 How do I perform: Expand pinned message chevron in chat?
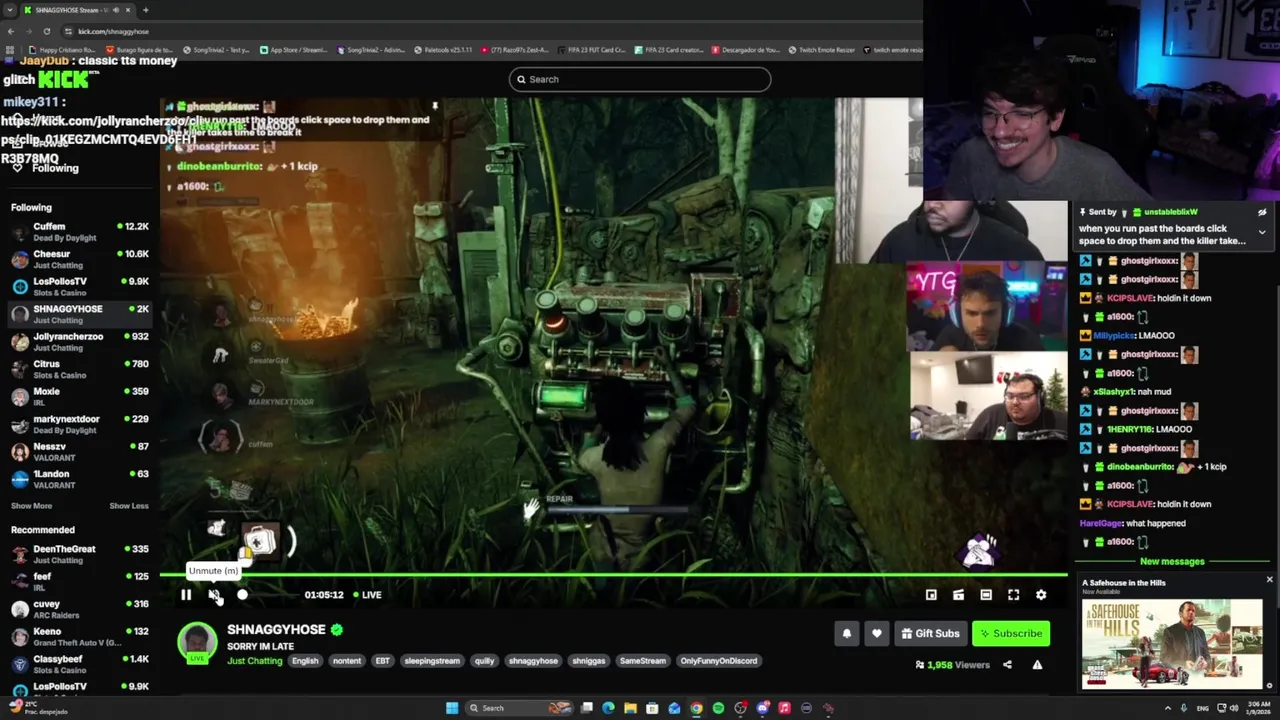point(1262,233)
